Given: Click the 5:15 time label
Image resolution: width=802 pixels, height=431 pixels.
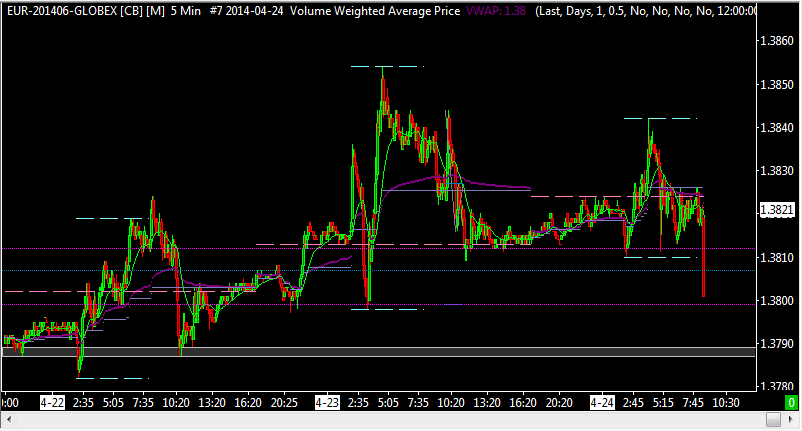Looking at the screenshot, I should pyautogui.click(x=663, y=403).
